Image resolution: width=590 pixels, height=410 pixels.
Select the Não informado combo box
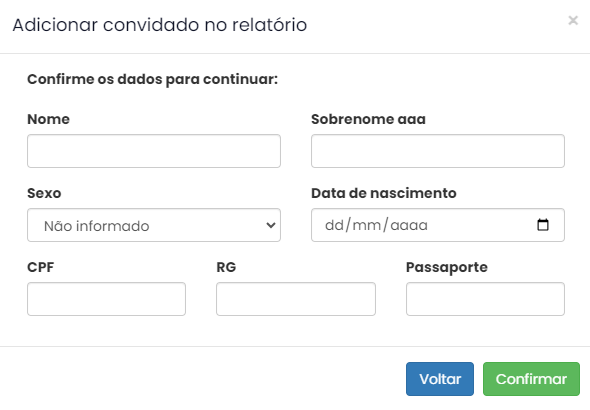(x=154, y=225)
